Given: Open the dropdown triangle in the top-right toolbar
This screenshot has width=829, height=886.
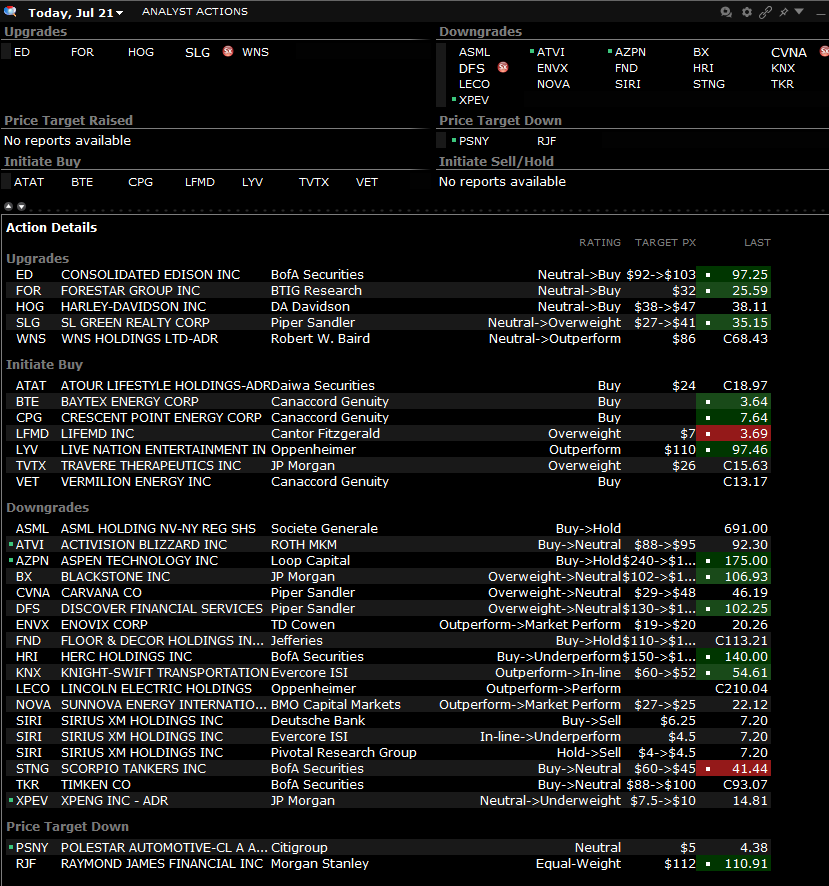Looking at the screenshot, I should [799, 11].
